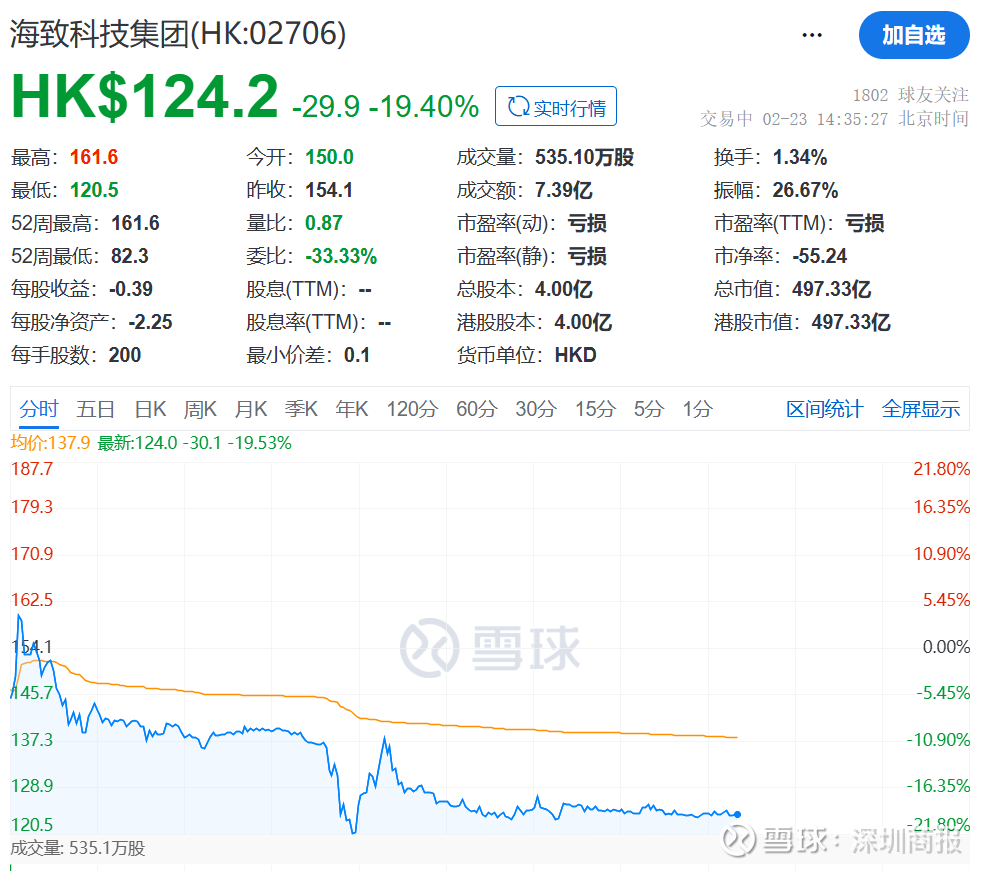Select the 5分 interval tab

coord(649,409)
